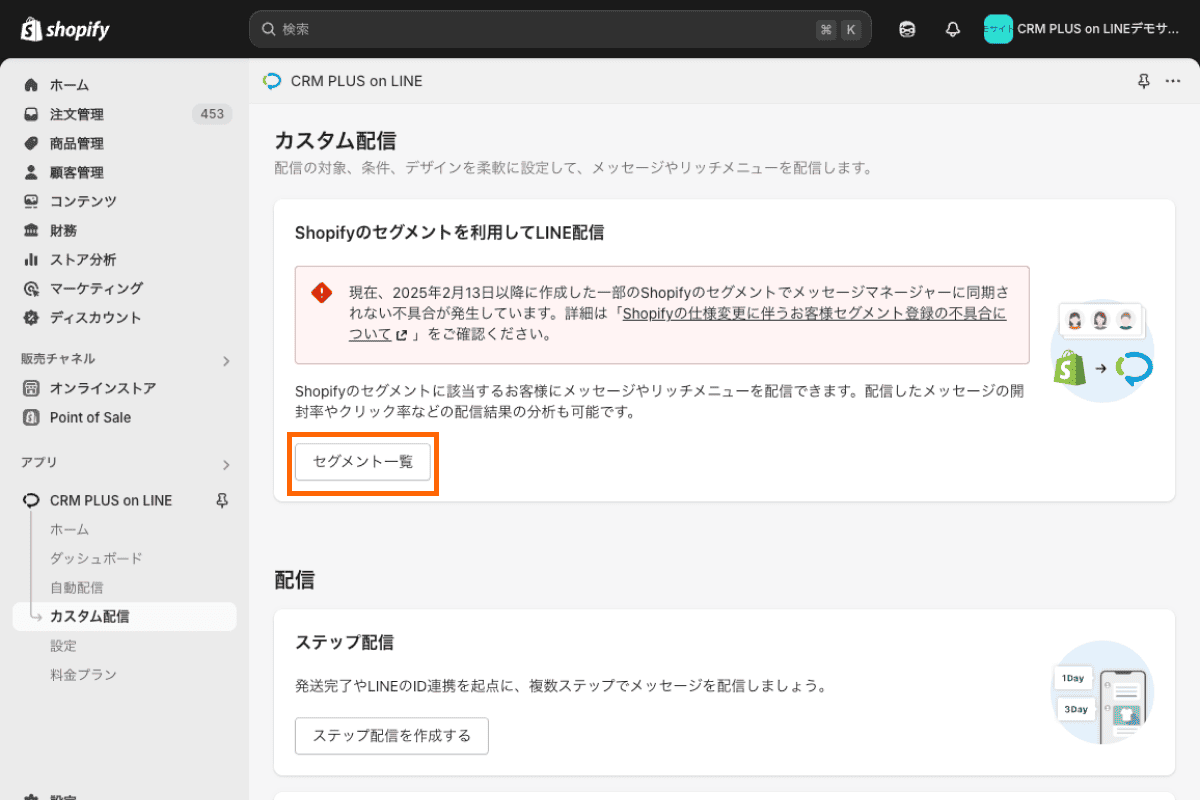Expand the 販売チャネル section chevron
This screenshot has height=800, width=1200.
point(226,360)
